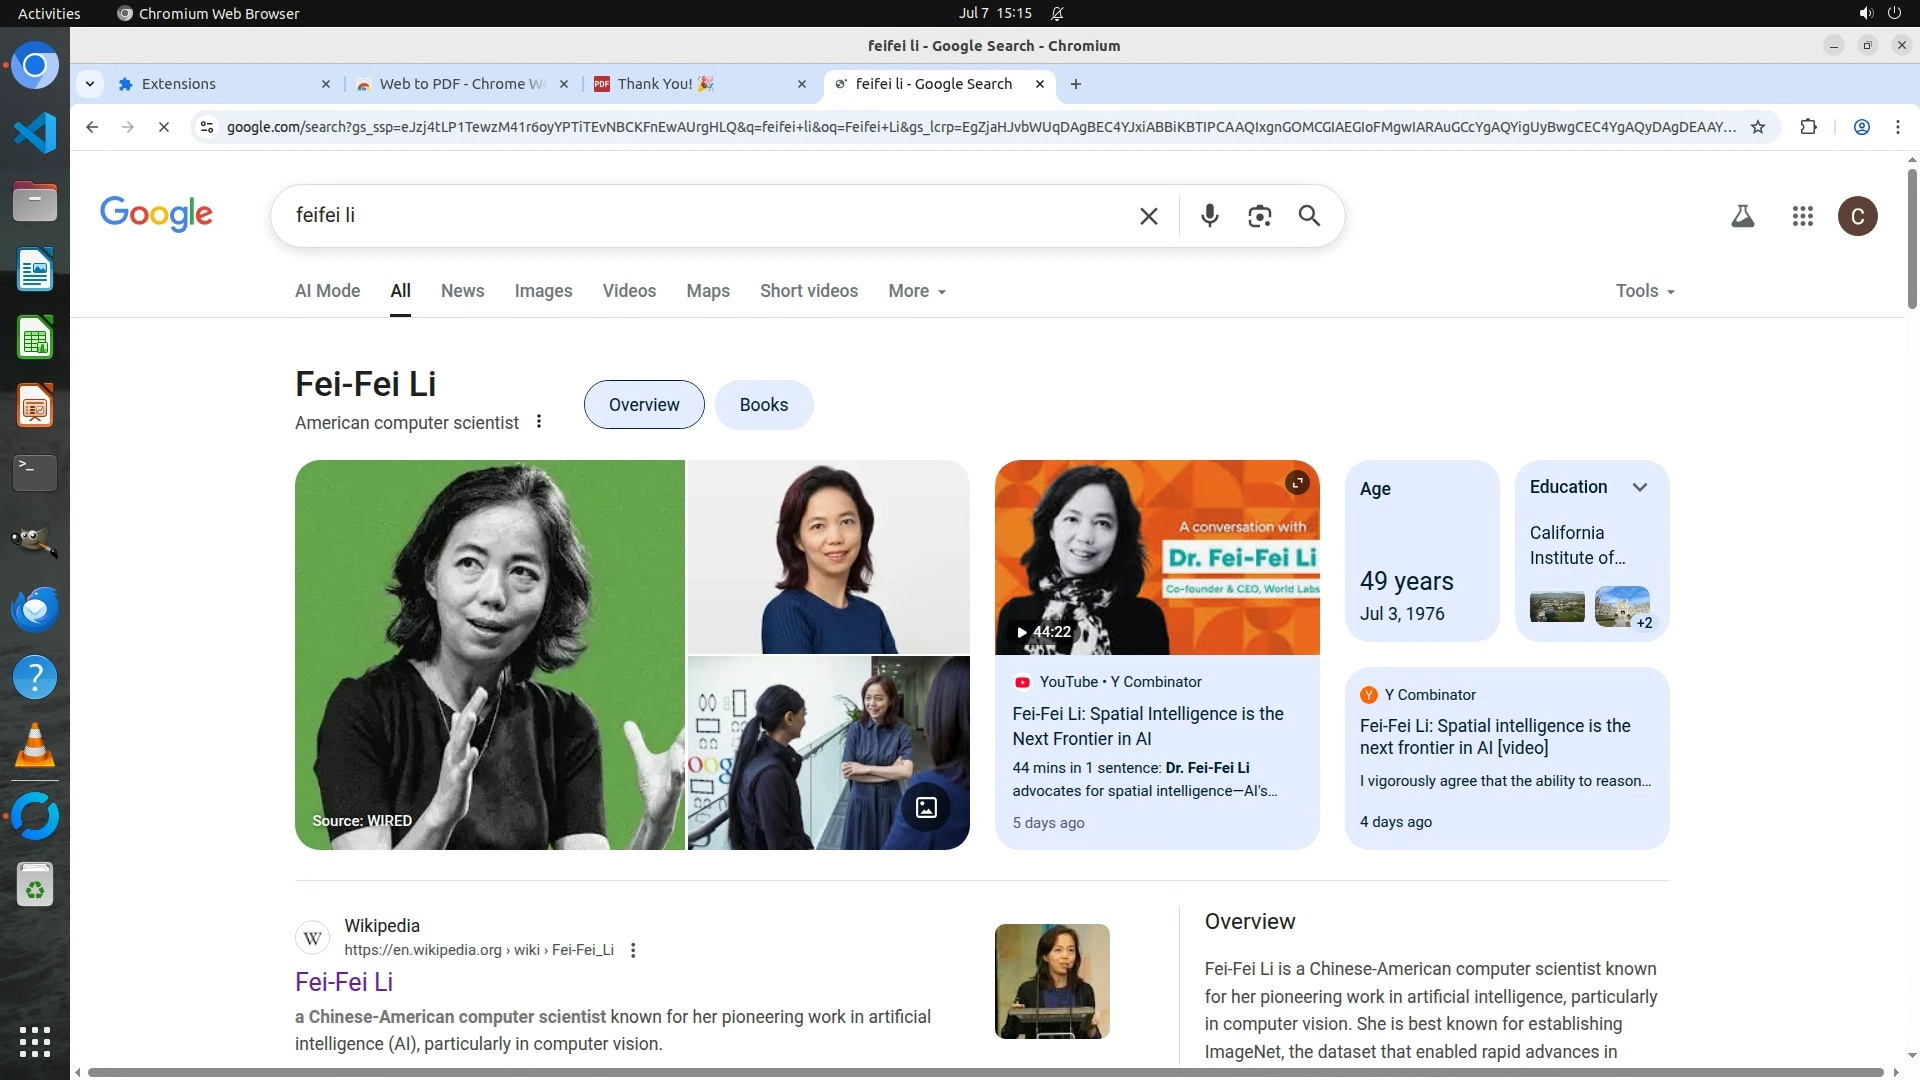Click the search input field
This screenshot has height=1080, width=1920.
pyautogui.click(x=700, y=215)
